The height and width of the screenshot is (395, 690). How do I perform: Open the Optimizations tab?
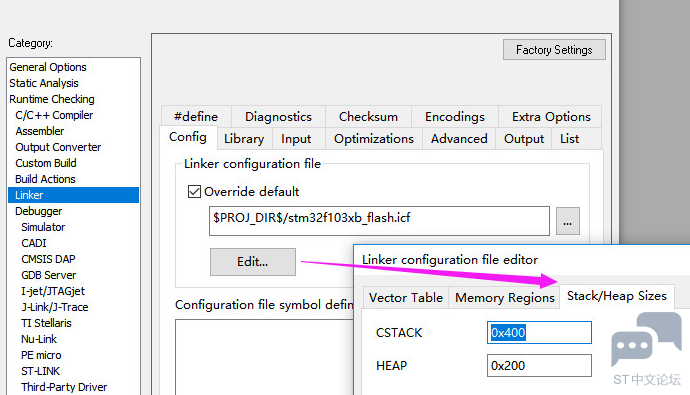pos(374,139)
